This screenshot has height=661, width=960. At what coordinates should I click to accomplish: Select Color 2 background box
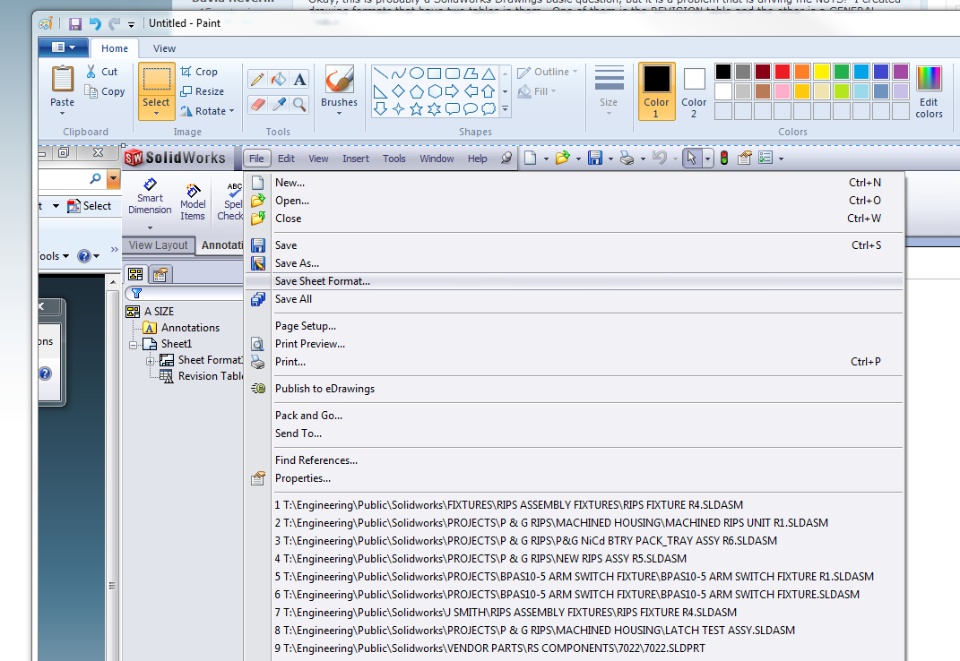coord(694,92)
